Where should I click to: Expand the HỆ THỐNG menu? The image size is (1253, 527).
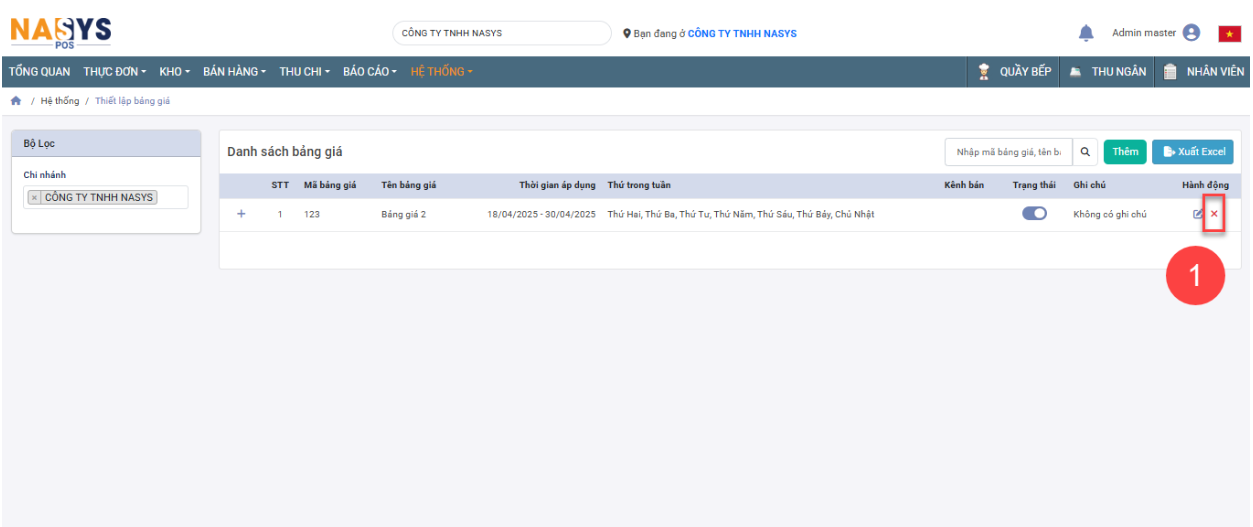pyautogui.click(x=441, y=72)
